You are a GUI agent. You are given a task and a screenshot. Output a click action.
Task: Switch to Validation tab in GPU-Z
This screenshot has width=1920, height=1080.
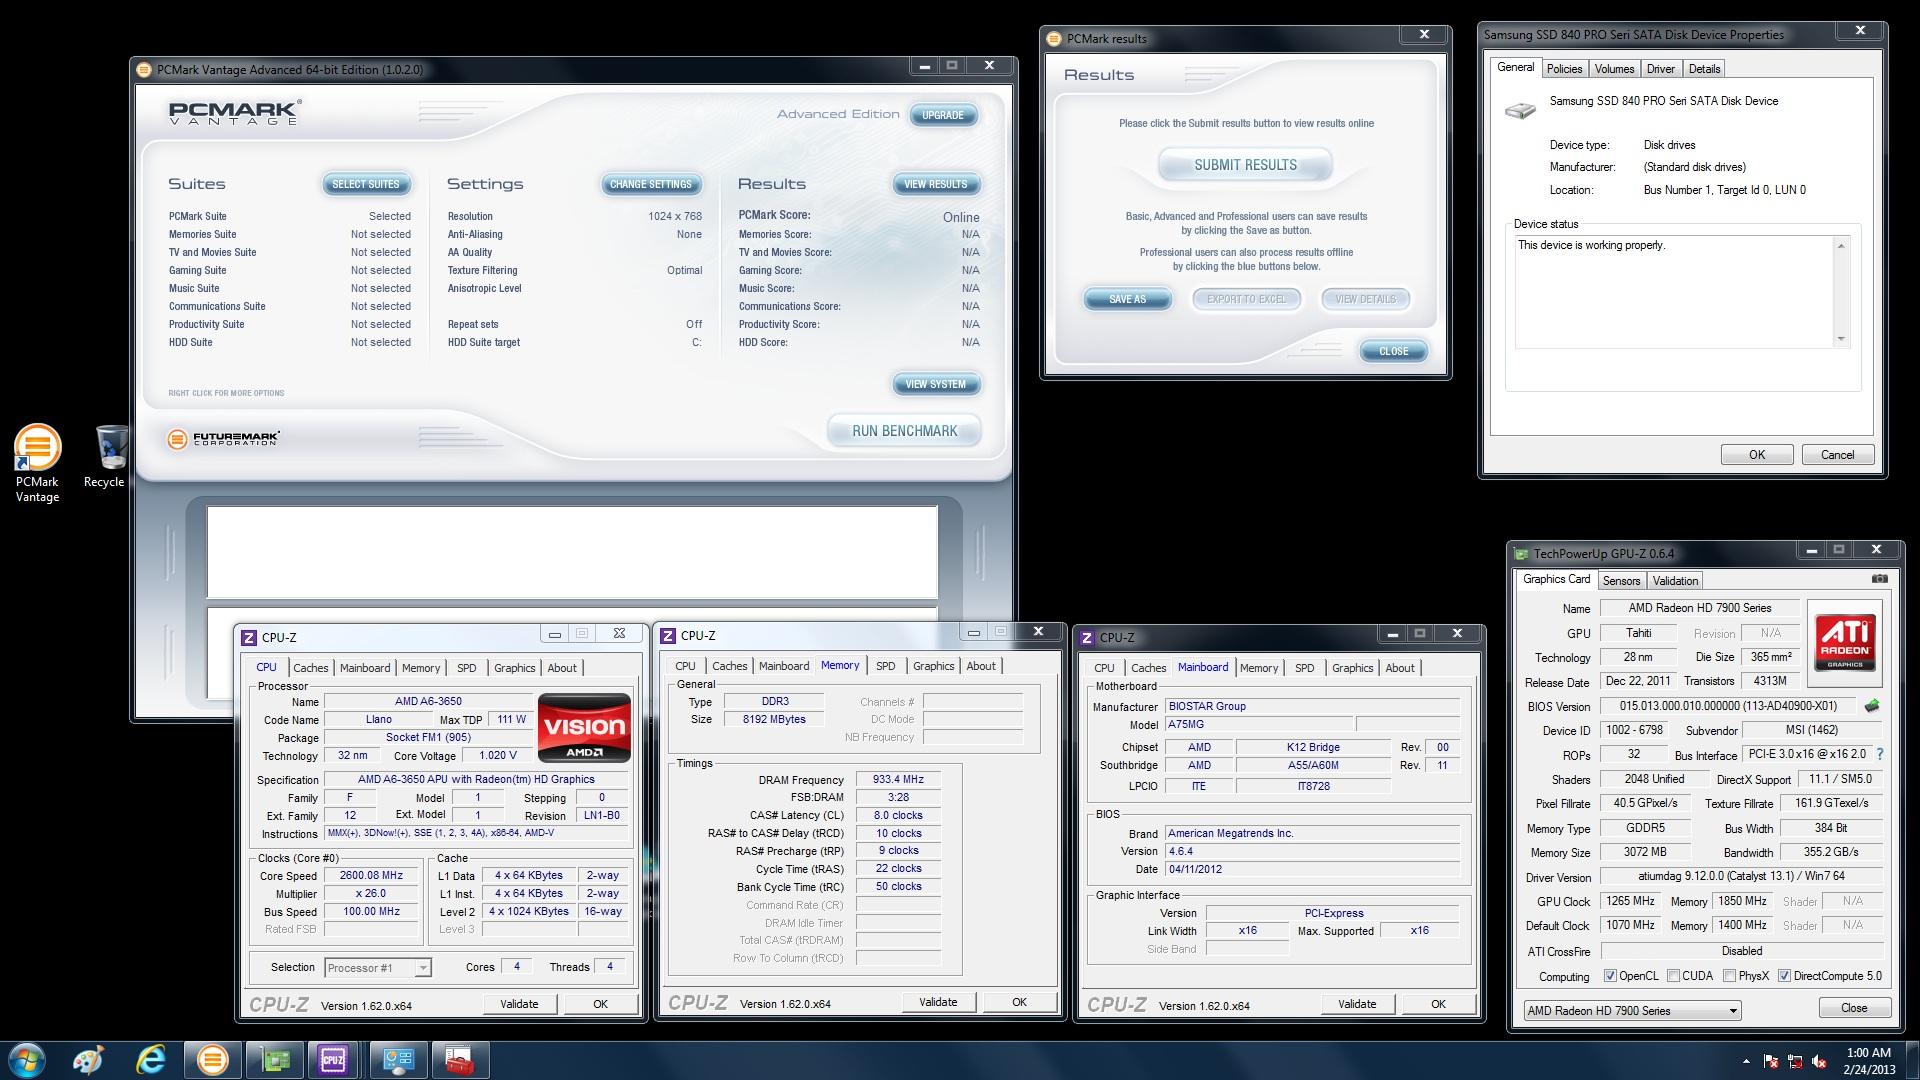pyautogui.click(x=1675, y=581)
